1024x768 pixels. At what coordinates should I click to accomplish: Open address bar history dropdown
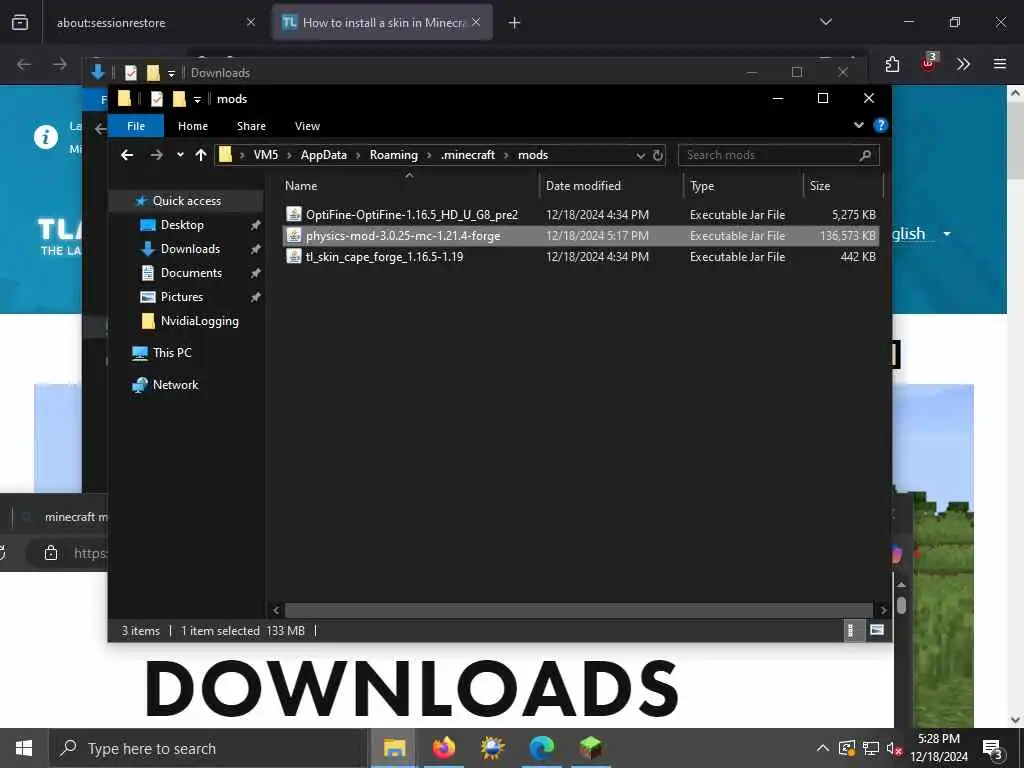(641, 155)
